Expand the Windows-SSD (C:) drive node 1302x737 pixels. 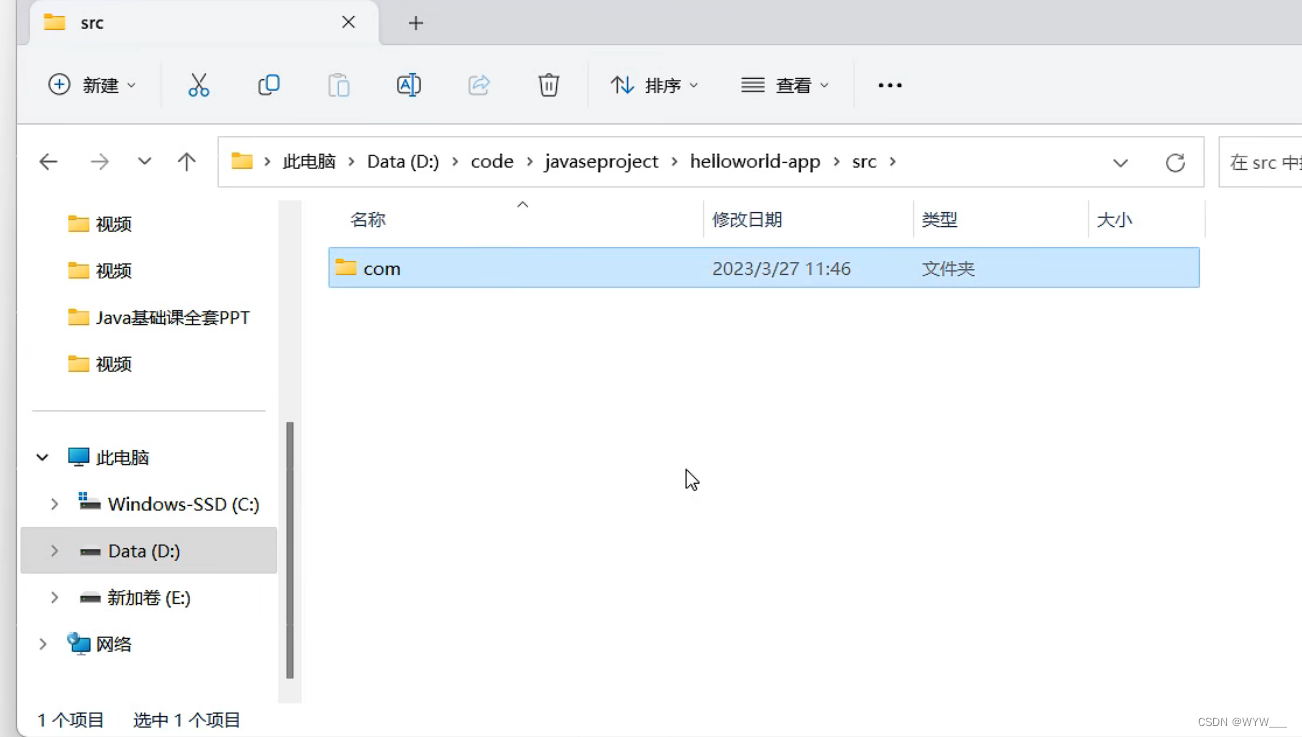(x=54, y=504)
